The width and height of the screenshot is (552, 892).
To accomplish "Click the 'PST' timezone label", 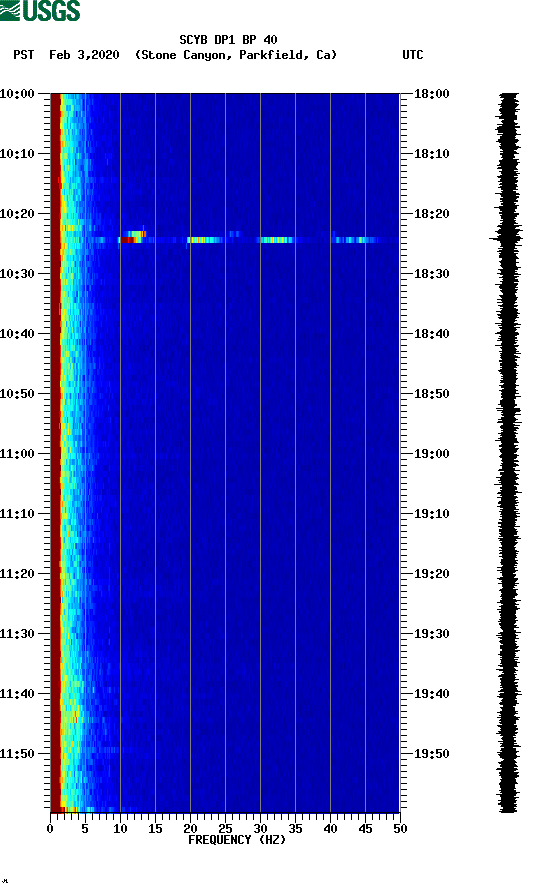I will 23,55.
